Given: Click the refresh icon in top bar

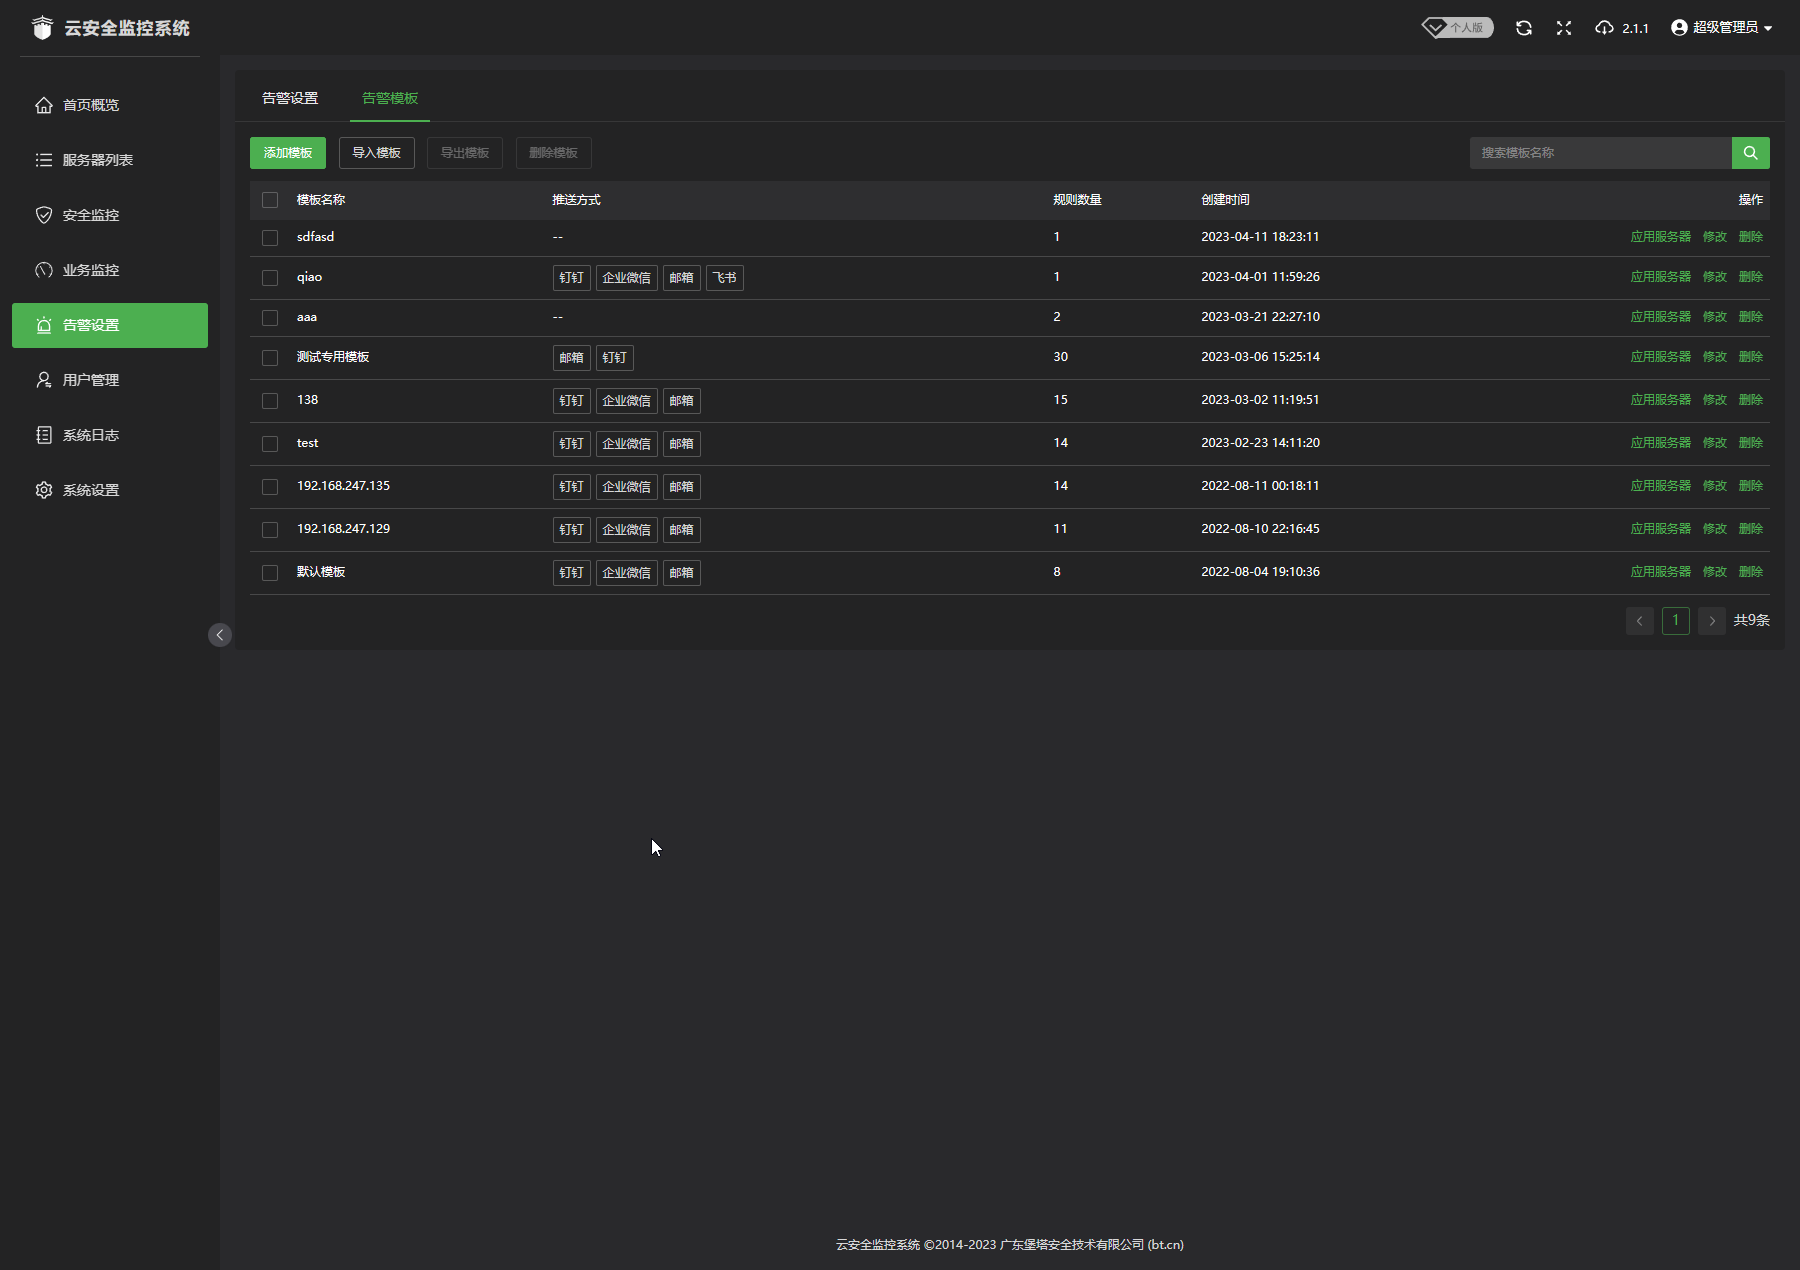Looking at the screenshot, I should point(1523,28).
